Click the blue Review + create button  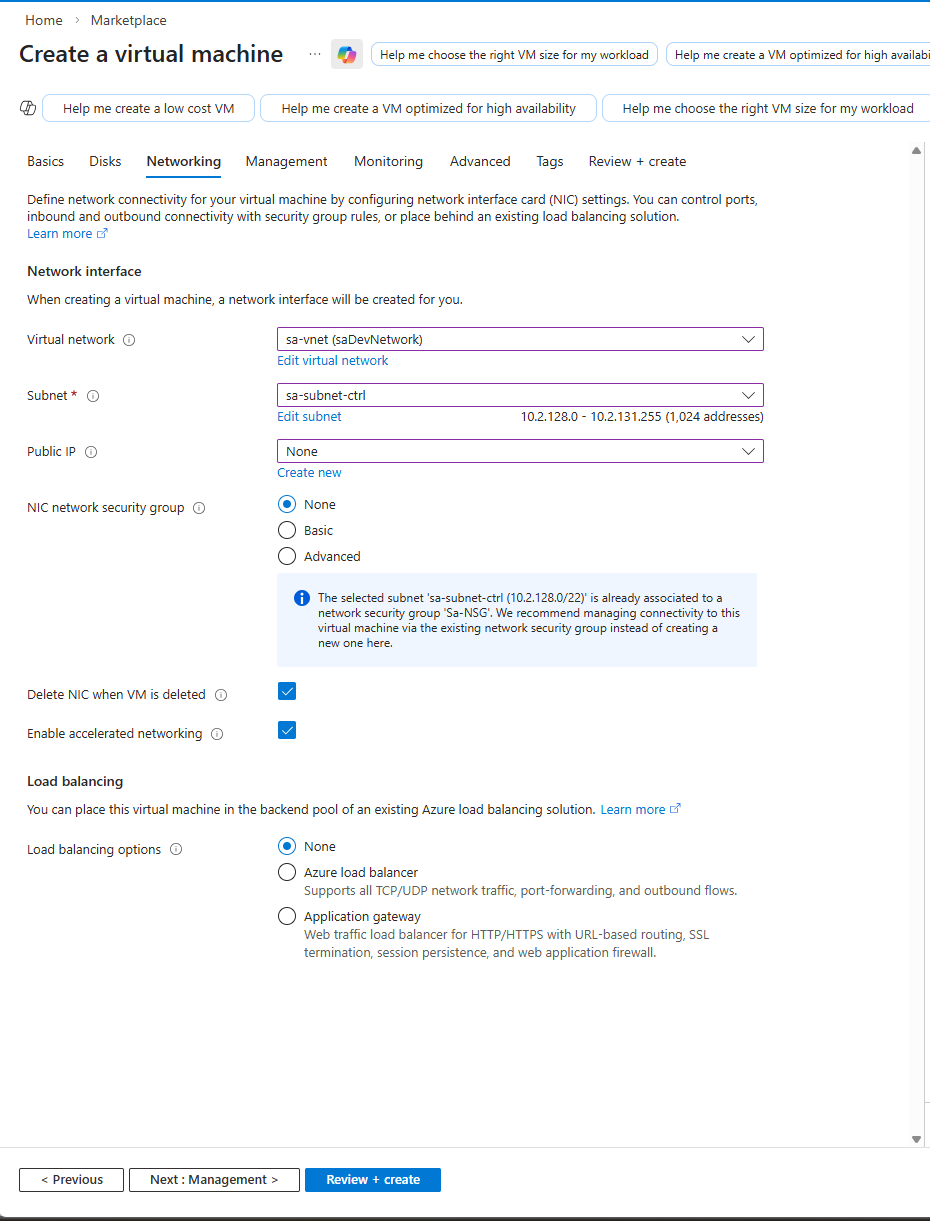[x=372, y=1180]
